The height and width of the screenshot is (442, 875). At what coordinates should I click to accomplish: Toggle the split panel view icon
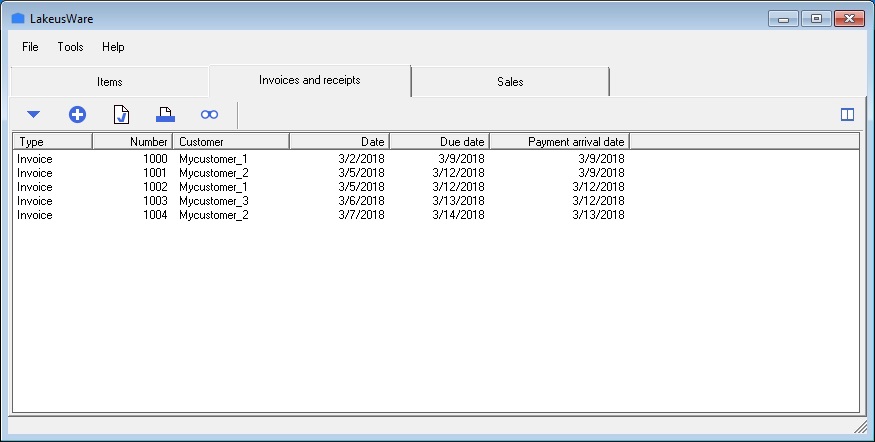(847, 115)
